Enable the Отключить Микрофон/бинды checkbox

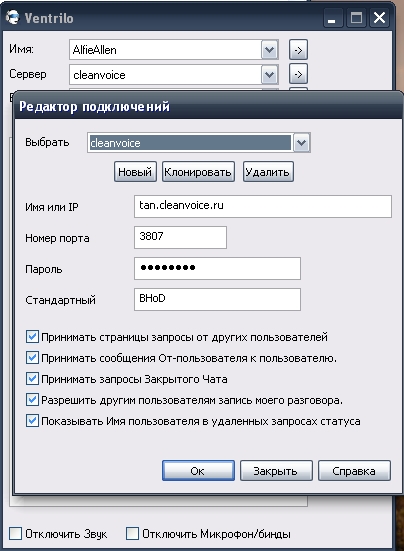click(x=132, y=533)
